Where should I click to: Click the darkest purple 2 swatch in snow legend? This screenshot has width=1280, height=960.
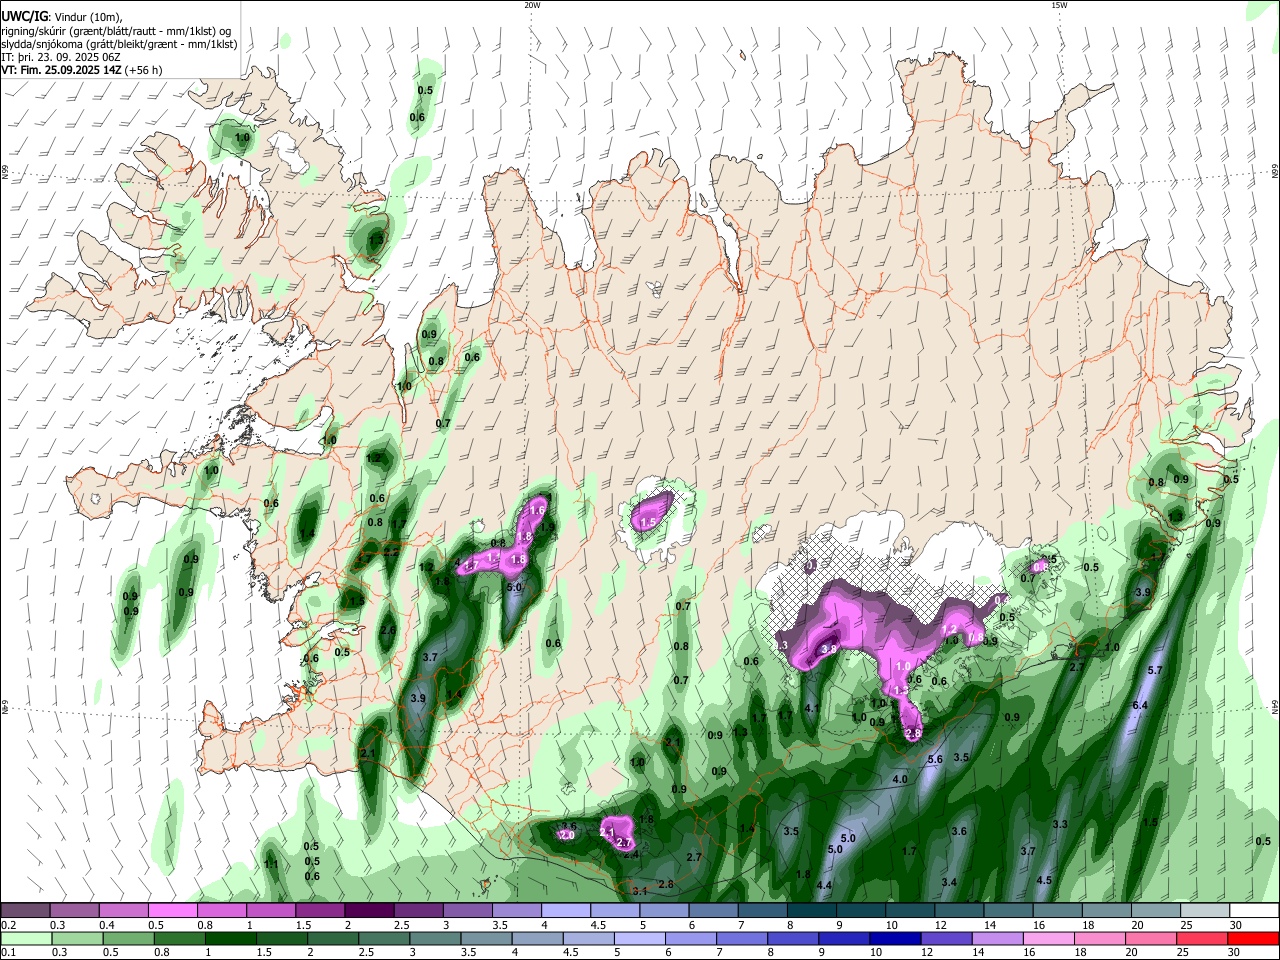coord(369,911)
